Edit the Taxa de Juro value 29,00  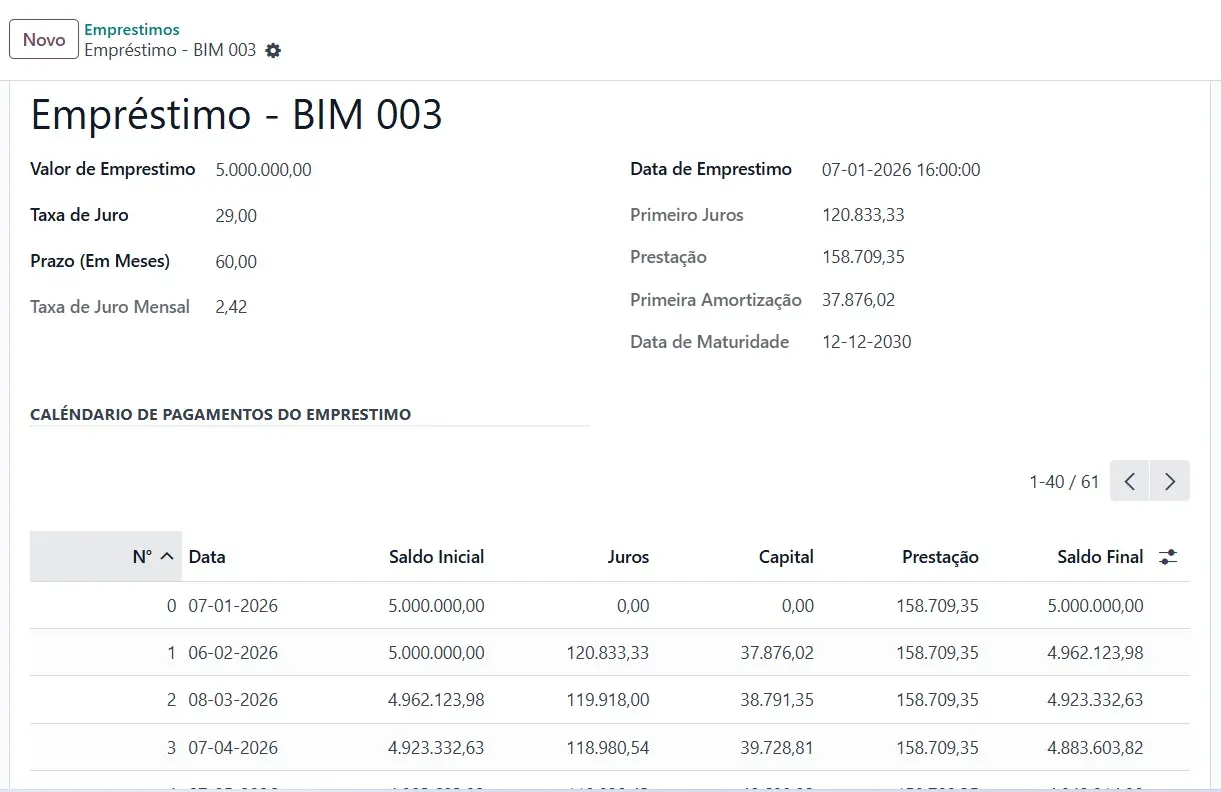pyautogui.click(x=236, y=216)
